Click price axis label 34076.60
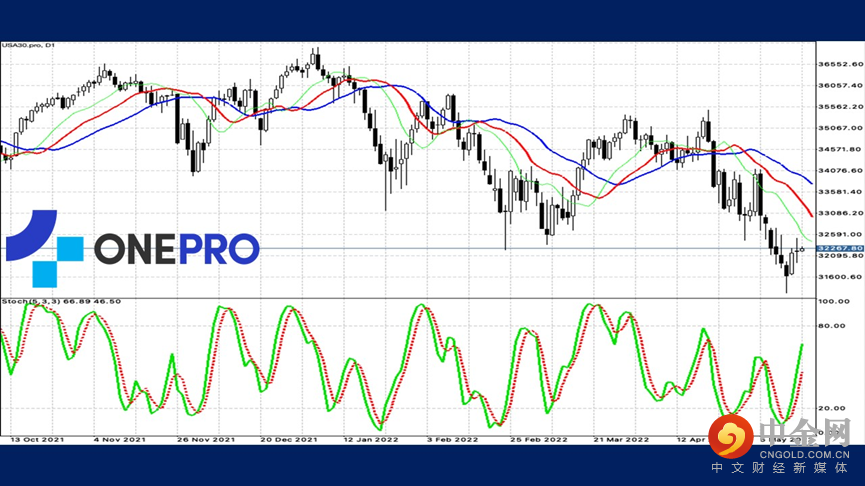 (840, 170)
